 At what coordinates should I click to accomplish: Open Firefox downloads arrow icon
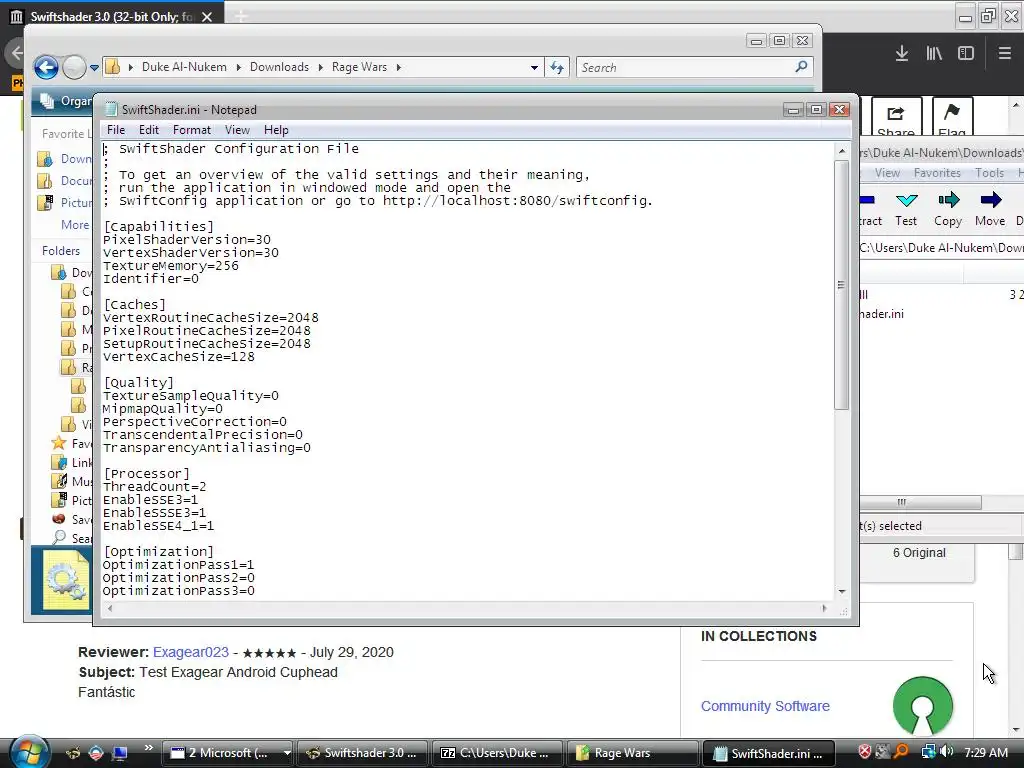tap(902, 54)
